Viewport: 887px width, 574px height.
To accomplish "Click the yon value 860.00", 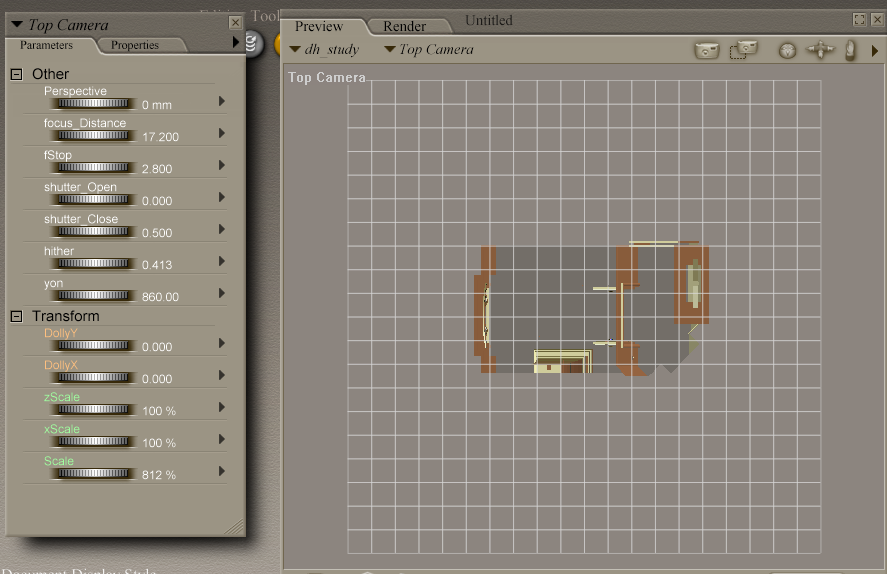I will 160,297.
